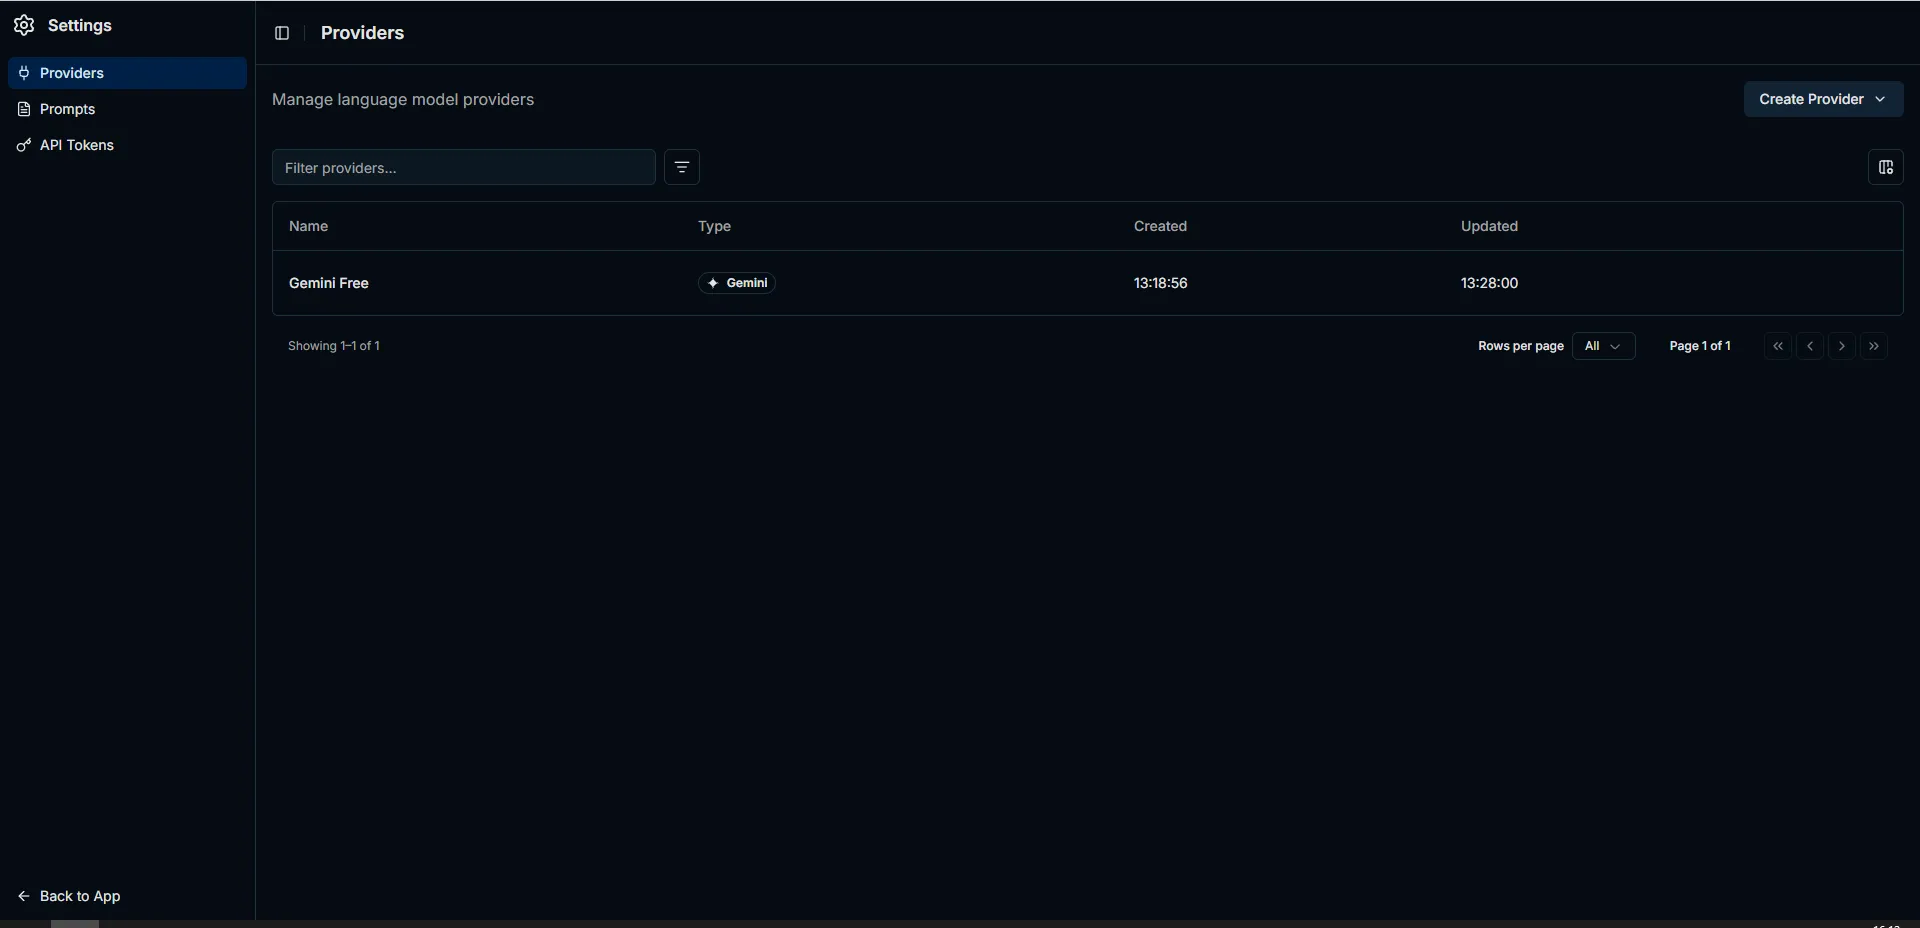The height and width of the screenshot is (928, 1920).
Task: Toggle the sidebar panel icon
Action: pyautogui.click(x=282, y=33)
